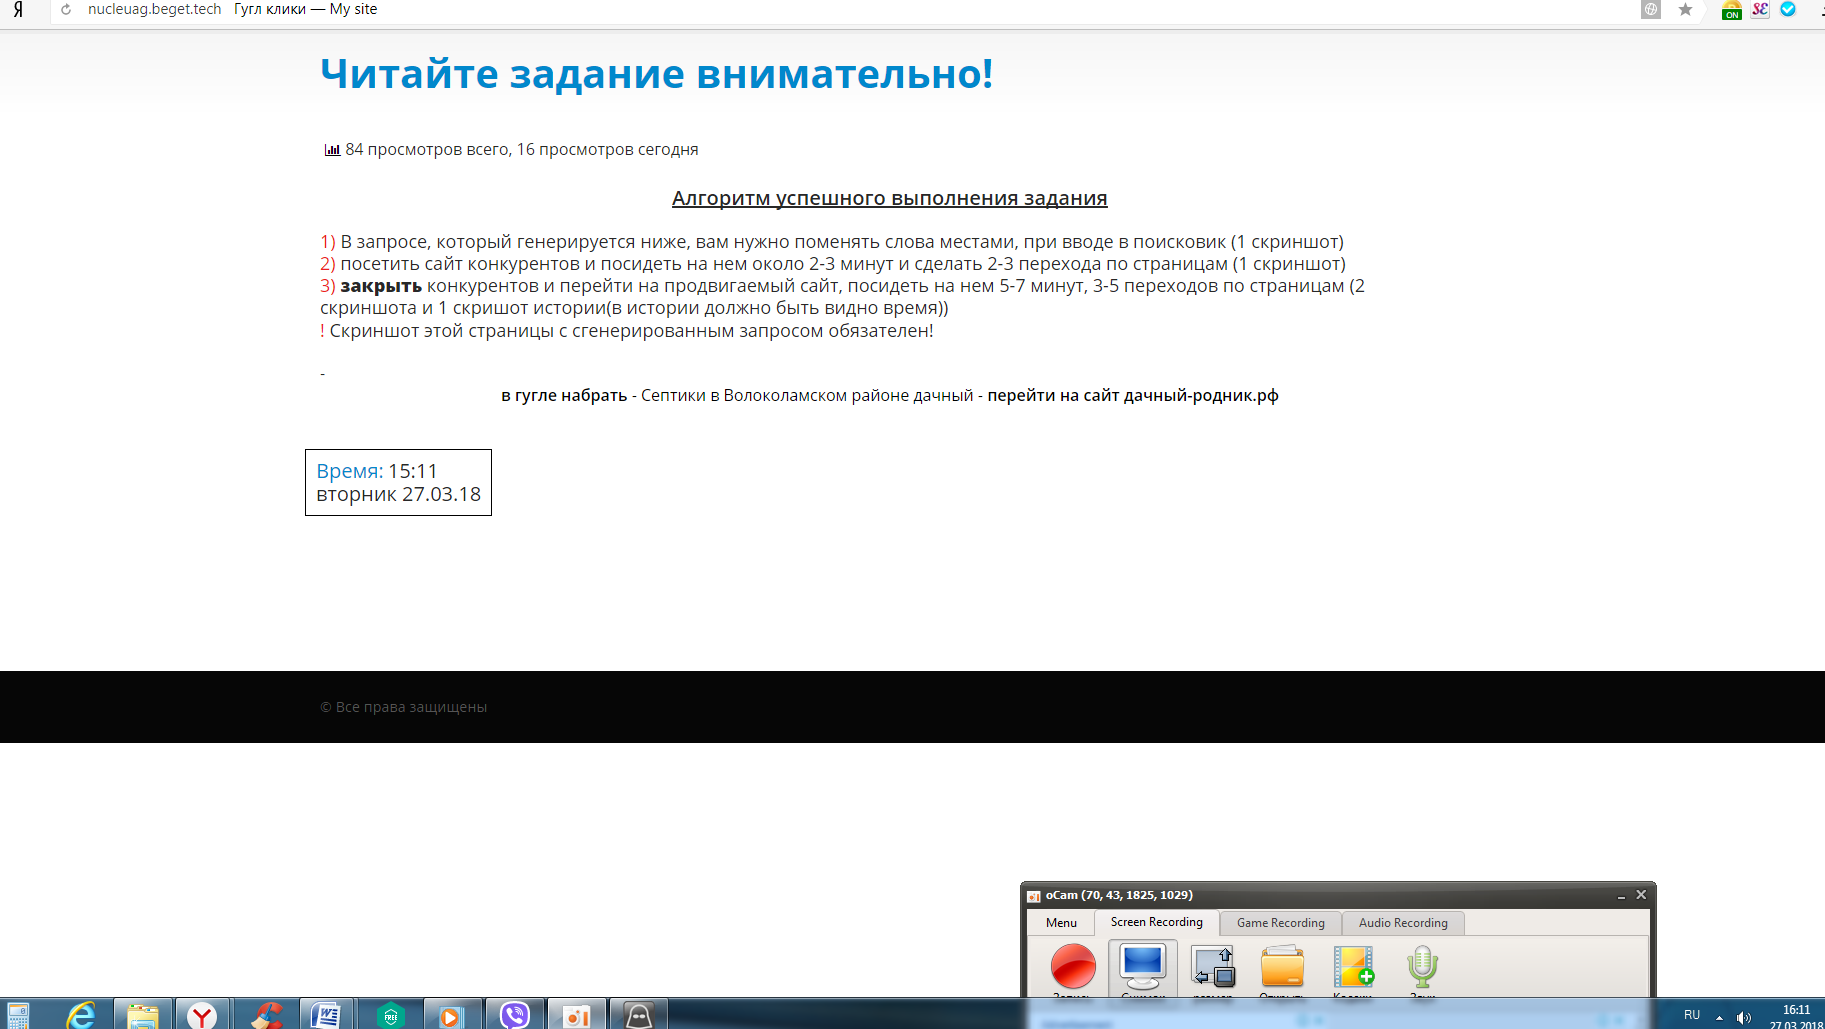
Task: Show hidden system tray icons
Action: tap(1719, 1017)
